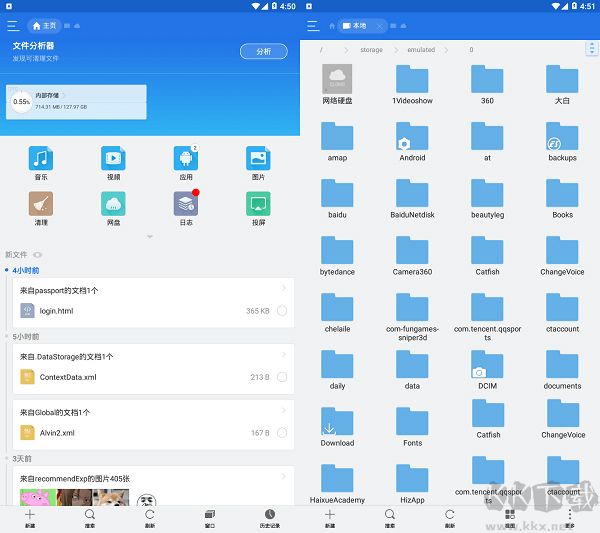Select the Alvin2.xml circle checkbox

[282, 433]
